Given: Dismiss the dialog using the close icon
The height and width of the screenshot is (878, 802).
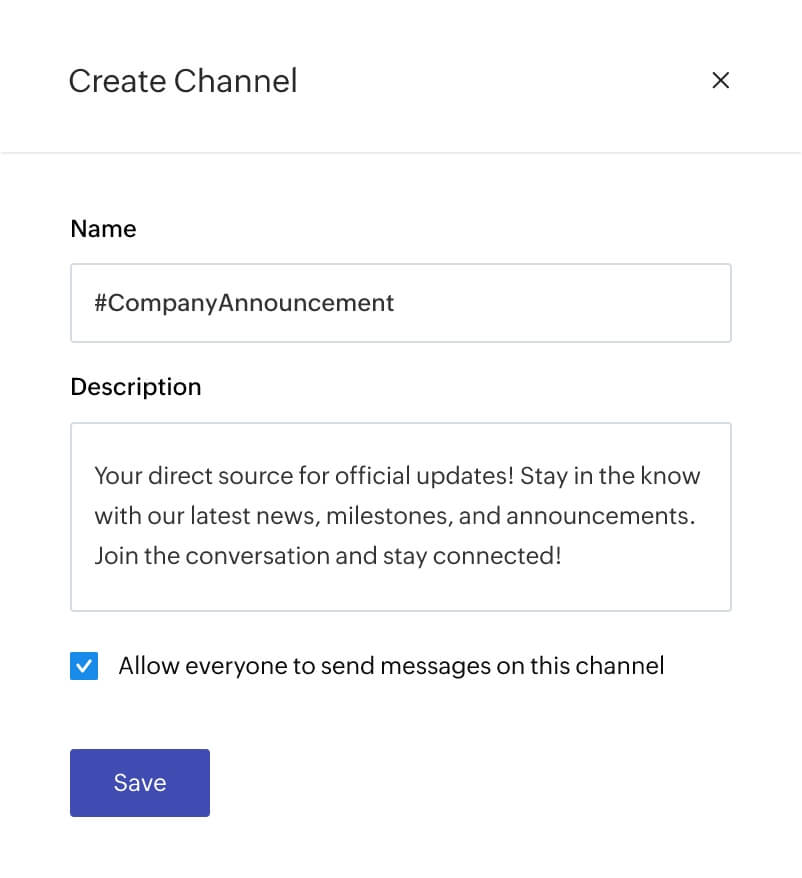Looking at the screenshot, I should (721, 80).
